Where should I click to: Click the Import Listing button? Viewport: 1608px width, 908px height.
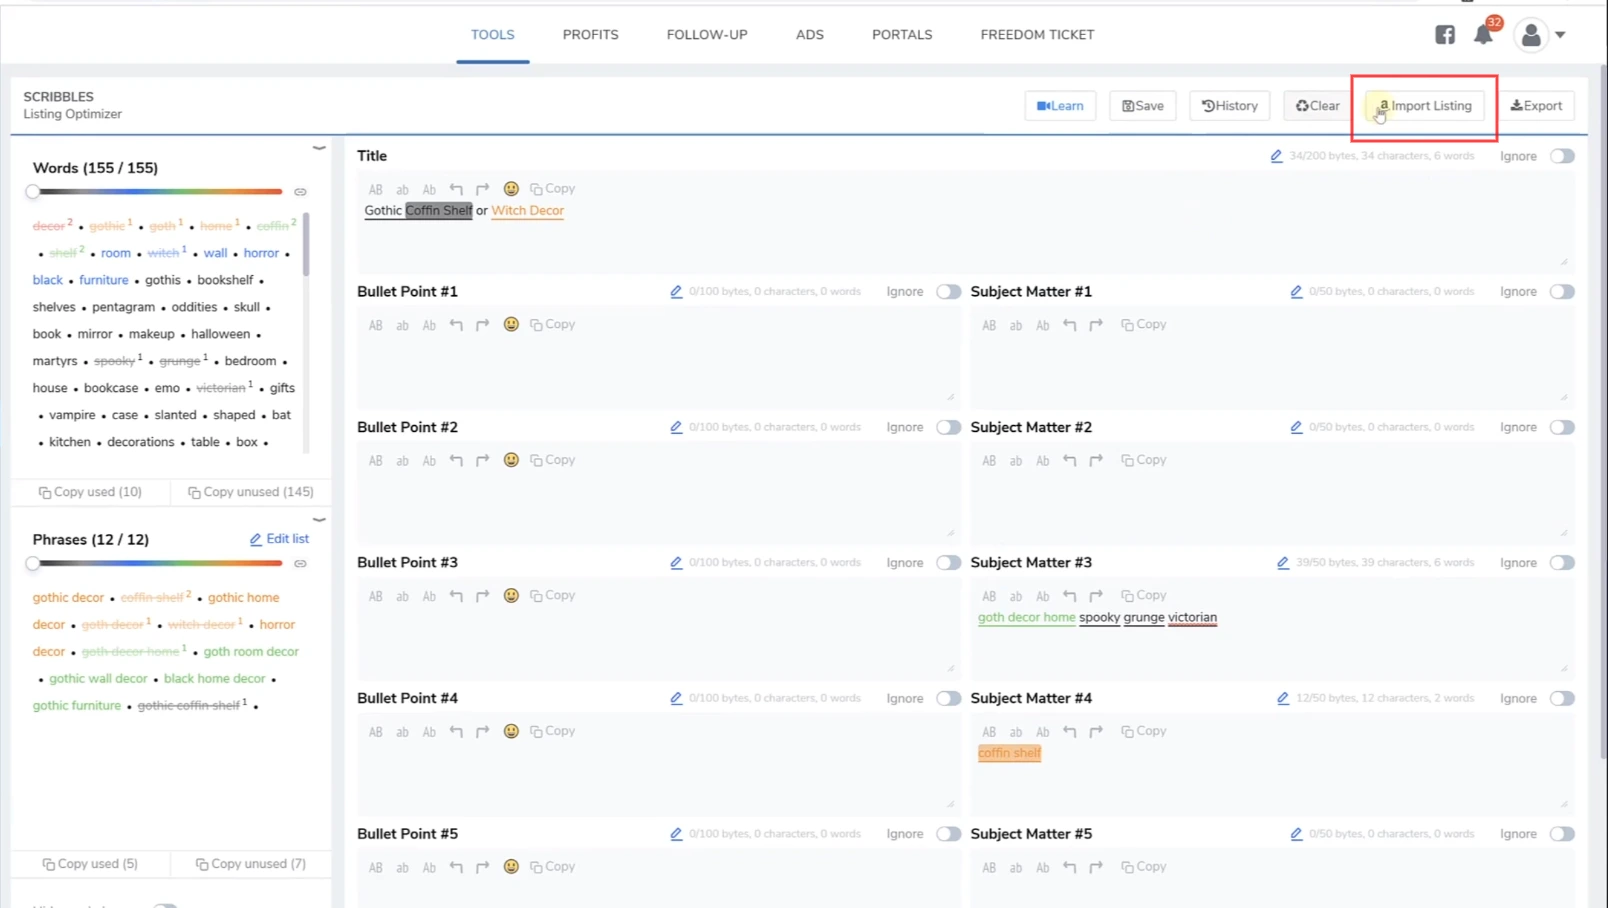tap(1424, 106)
